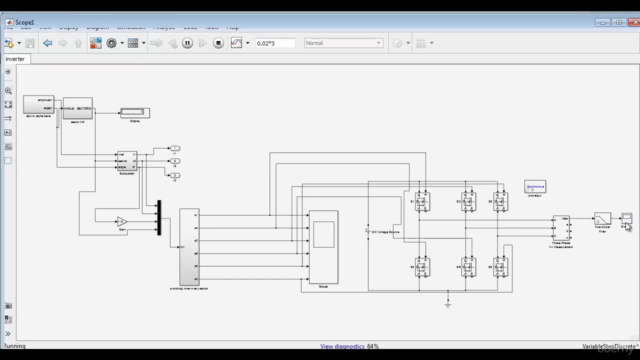
Task: Expand the Model Explorer dropdown arrow
Action: pyautogui.click(x=143, y=43)
